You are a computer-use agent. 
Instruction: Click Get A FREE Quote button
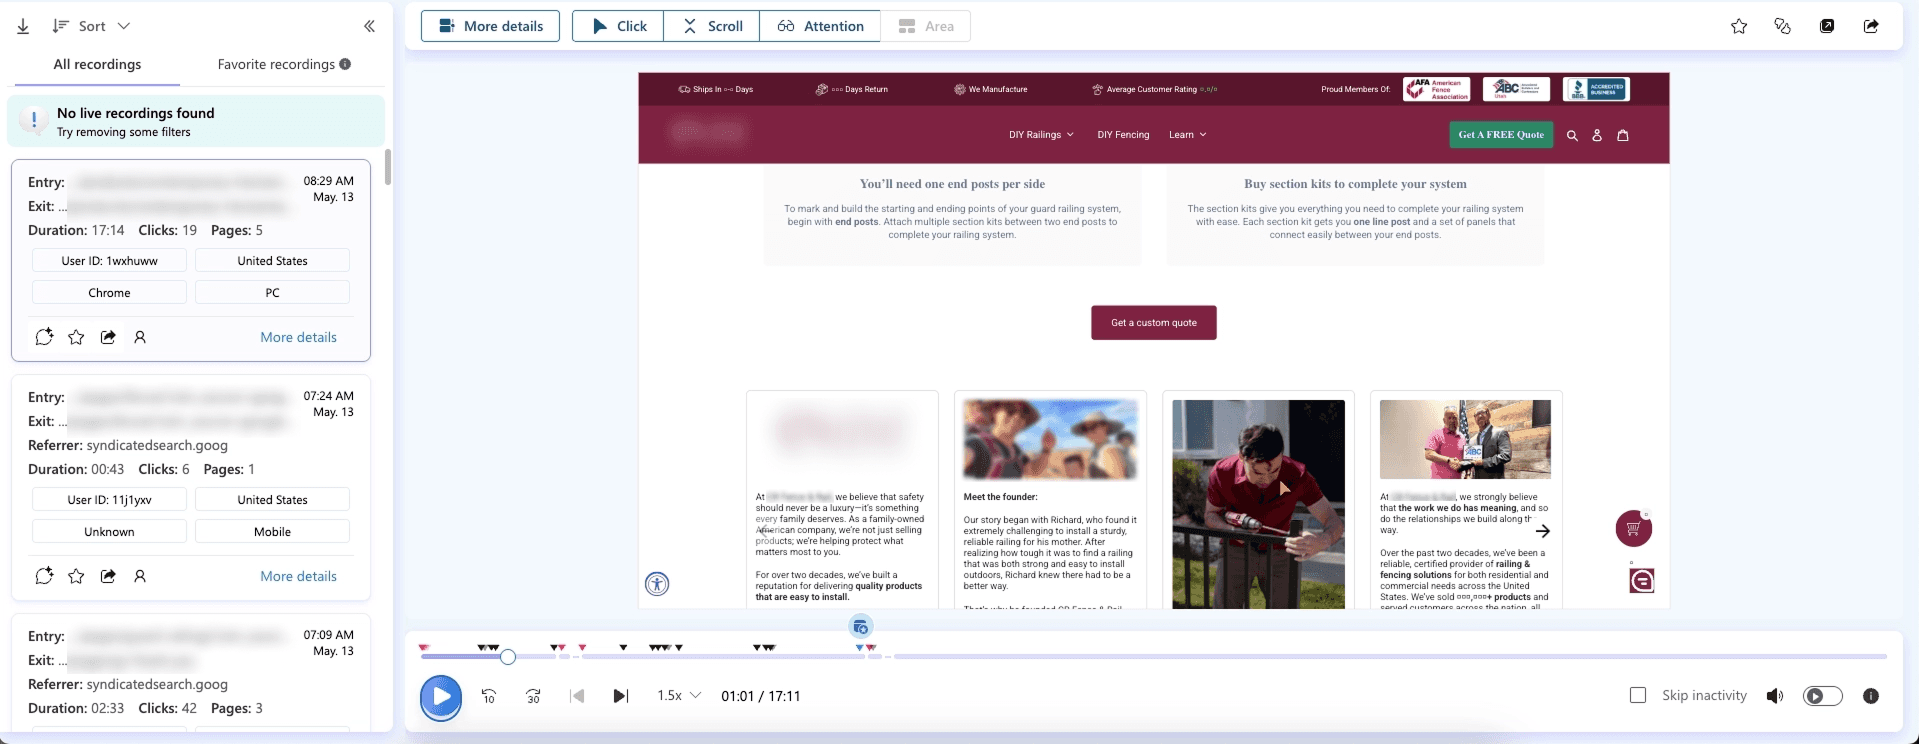tap(1501, 135)
